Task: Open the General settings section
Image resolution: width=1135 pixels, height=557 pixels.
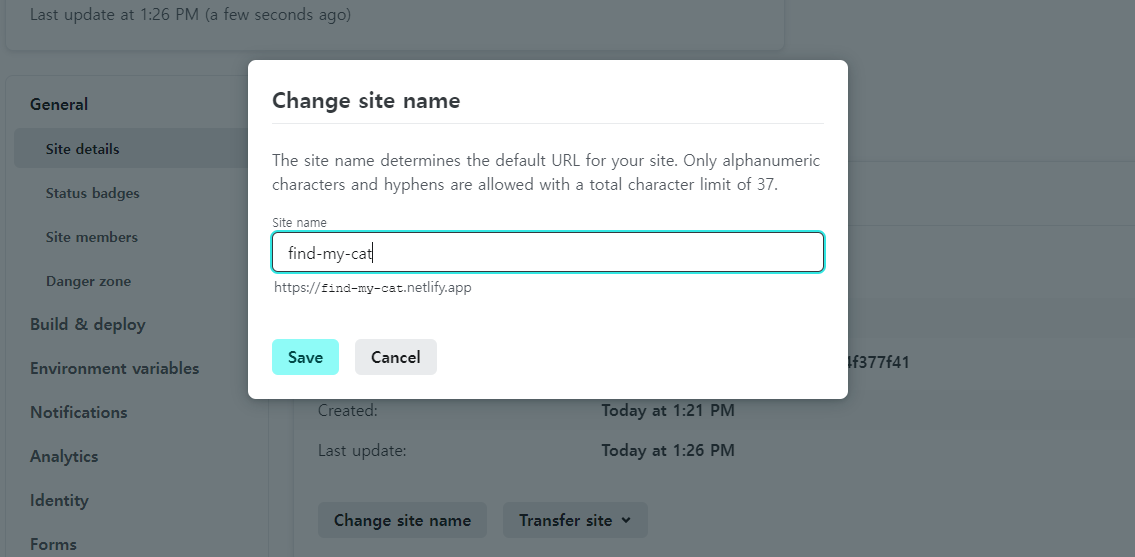Action: click(x=59, y=104)
